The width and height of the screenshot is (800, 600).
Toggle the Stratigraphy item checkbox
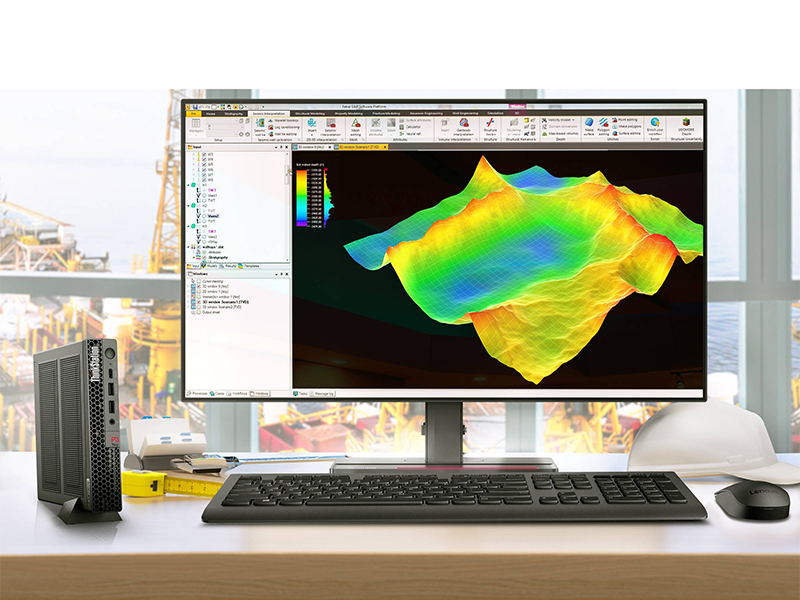(203, 258)
